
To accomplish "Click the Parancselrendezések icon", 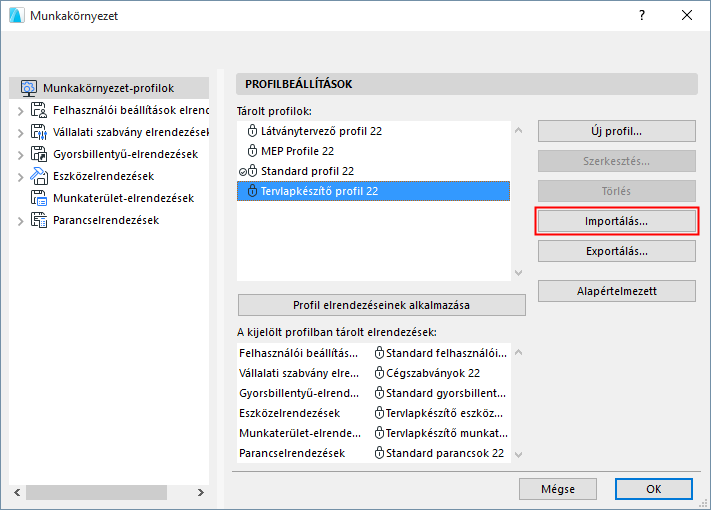I will click(39, 220).
